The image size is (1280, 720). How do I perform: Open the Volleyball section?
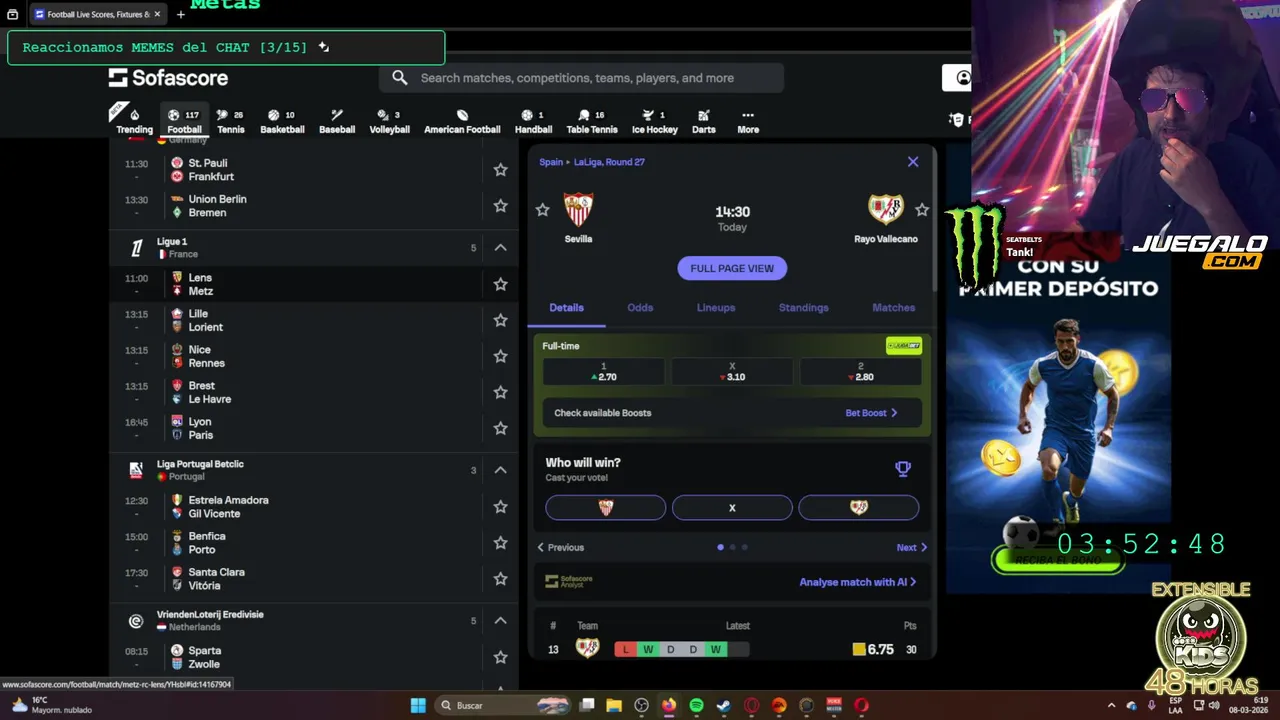[389, 121]
